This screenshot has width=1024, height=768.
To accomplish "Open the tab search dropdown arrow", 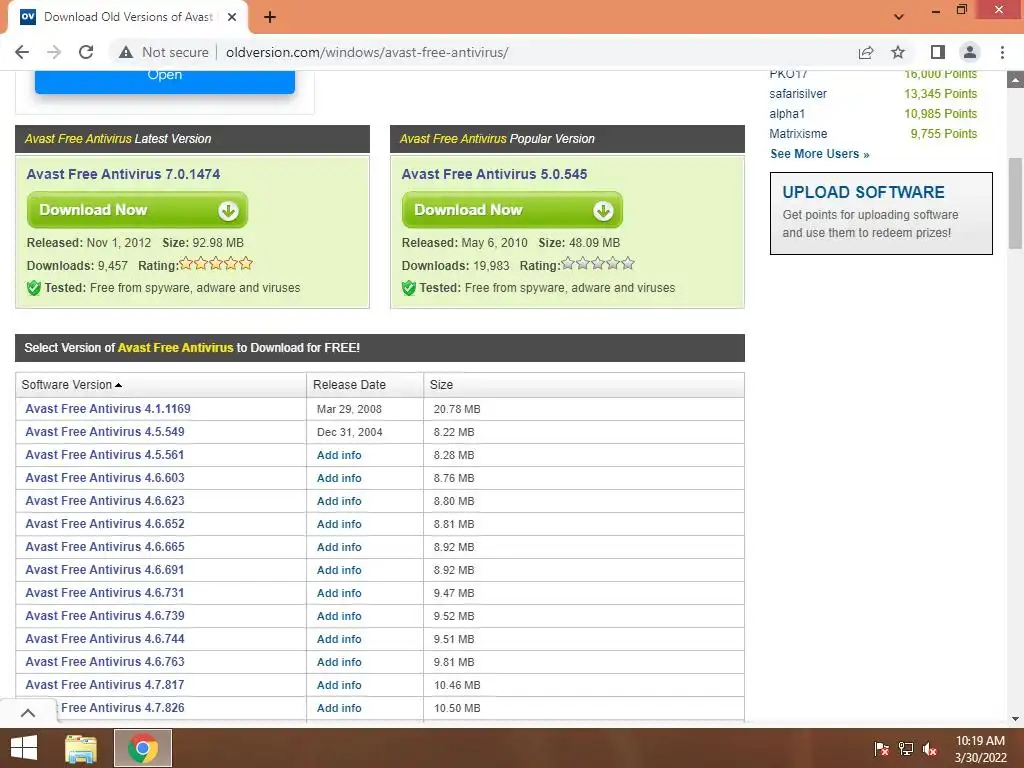I will click(899, 17).
